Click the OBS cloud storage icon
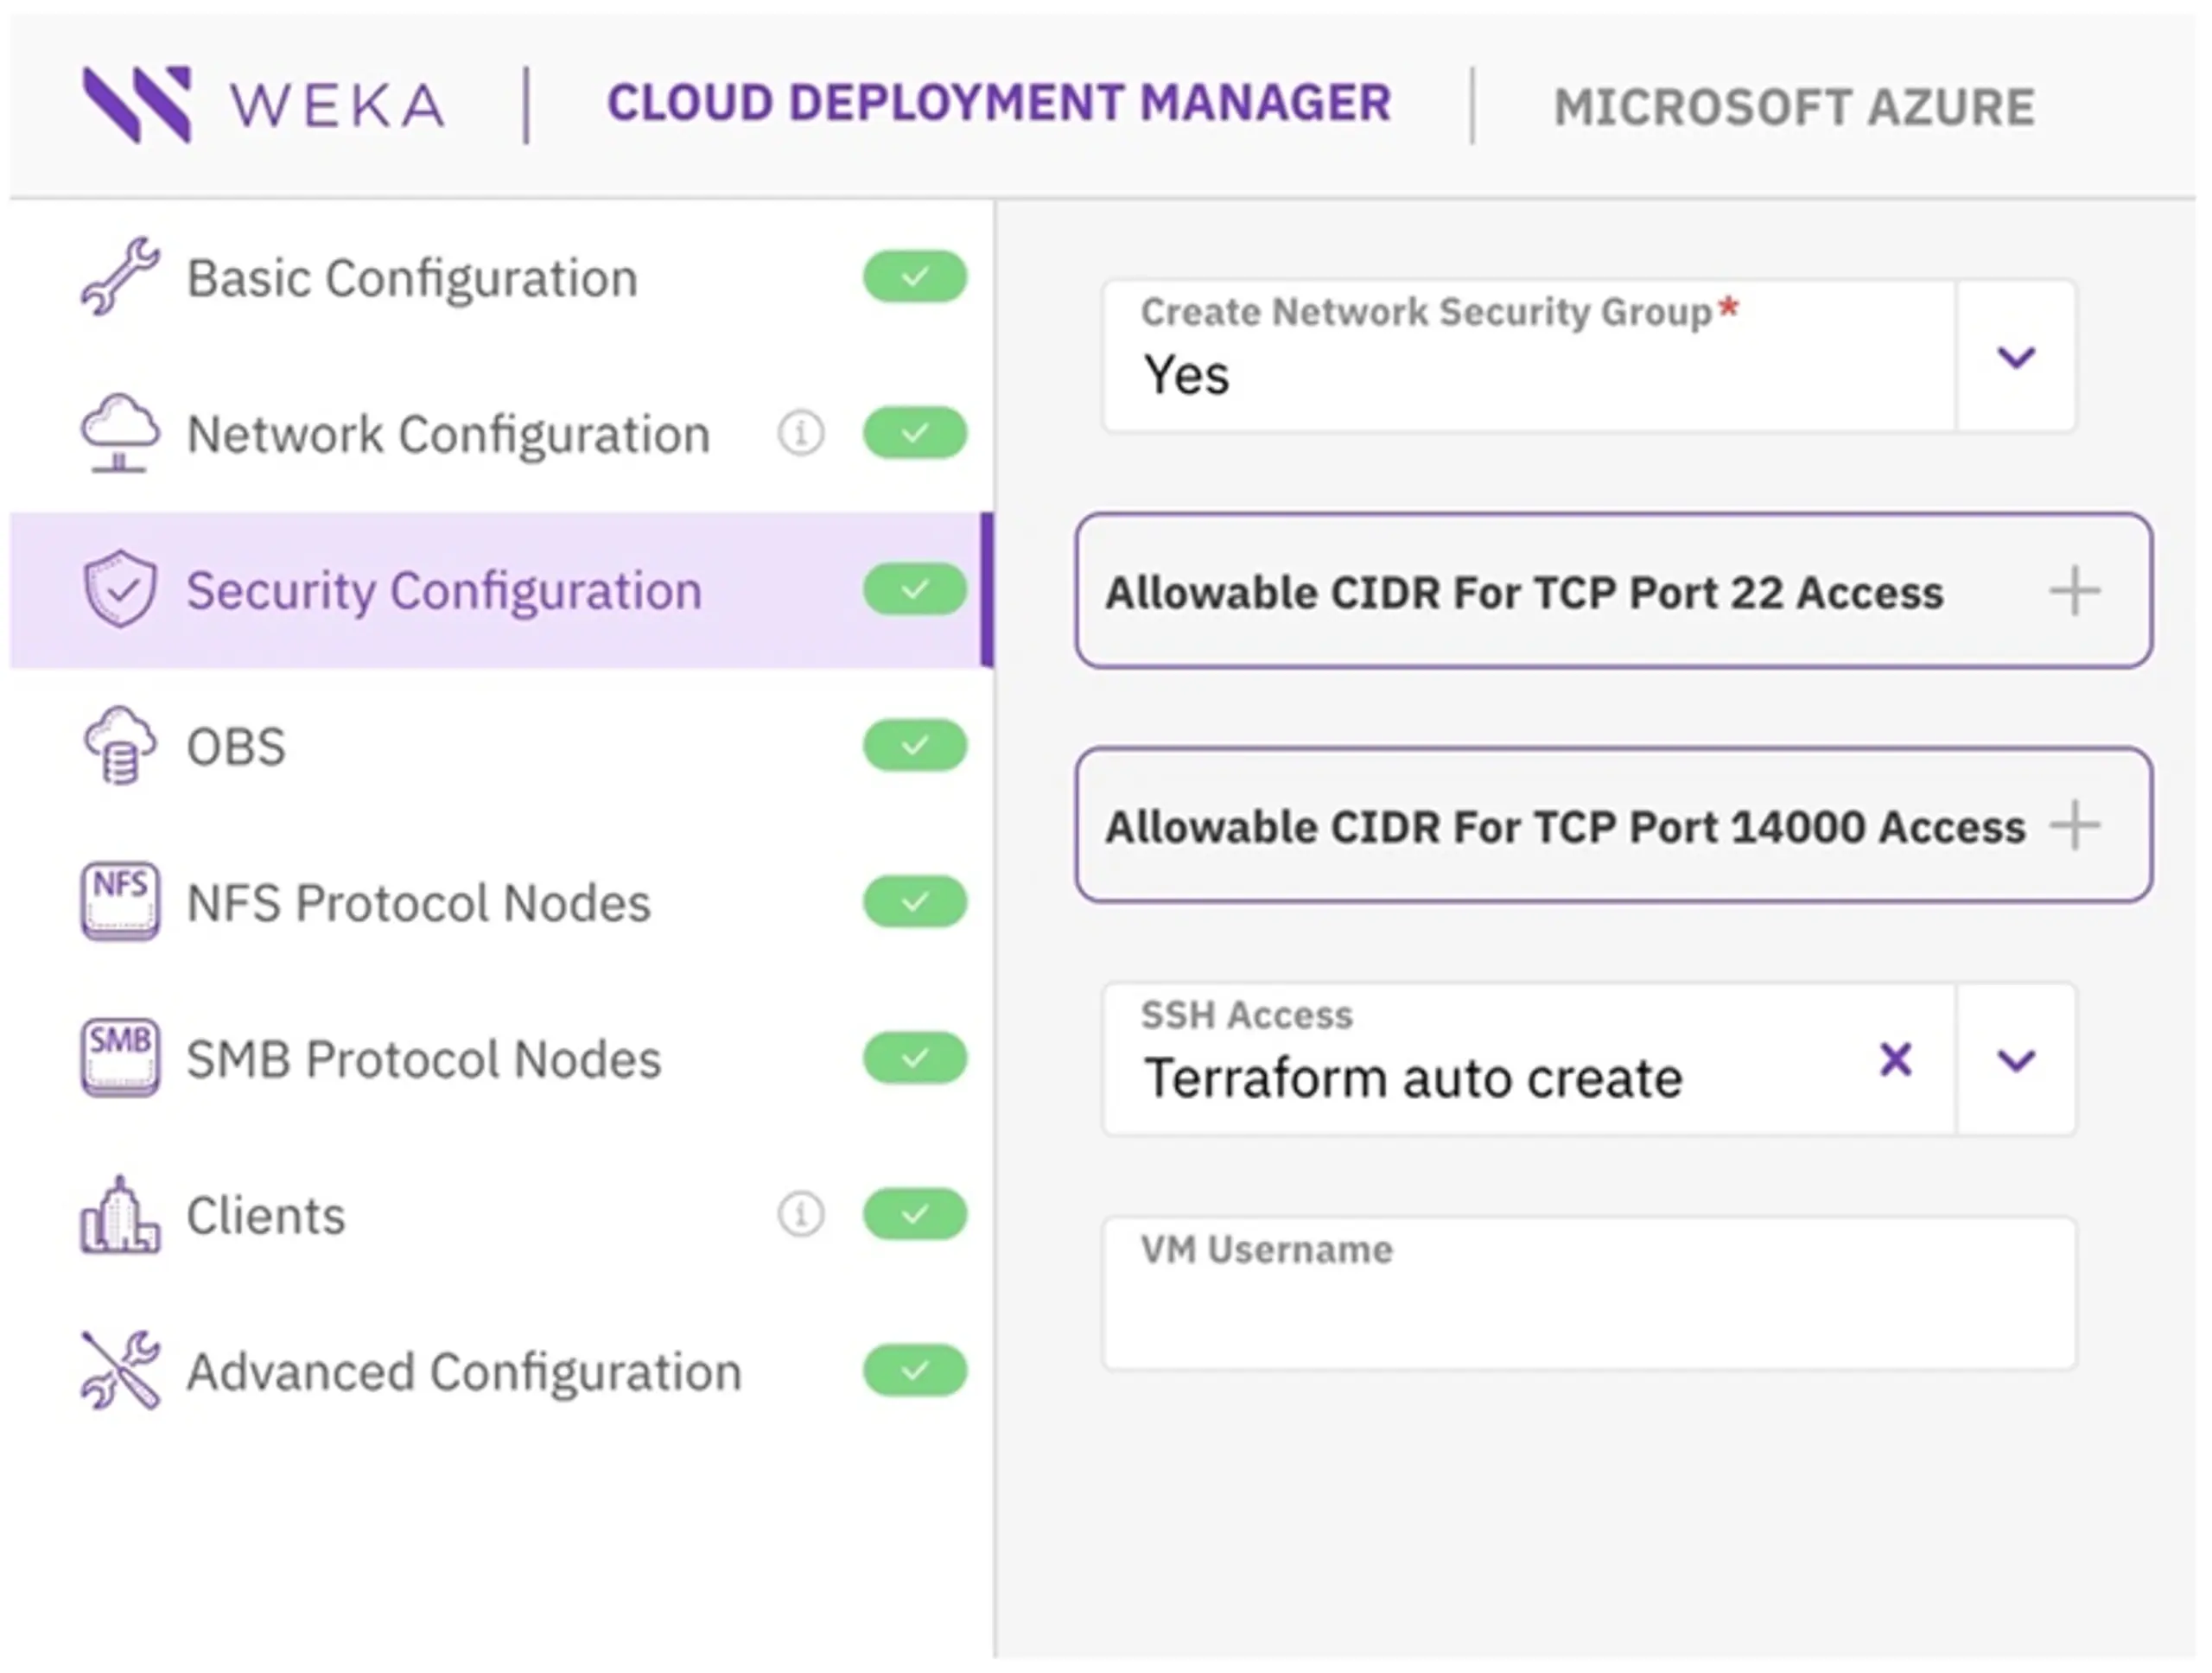2212x1673 pixels. (120, 746)
